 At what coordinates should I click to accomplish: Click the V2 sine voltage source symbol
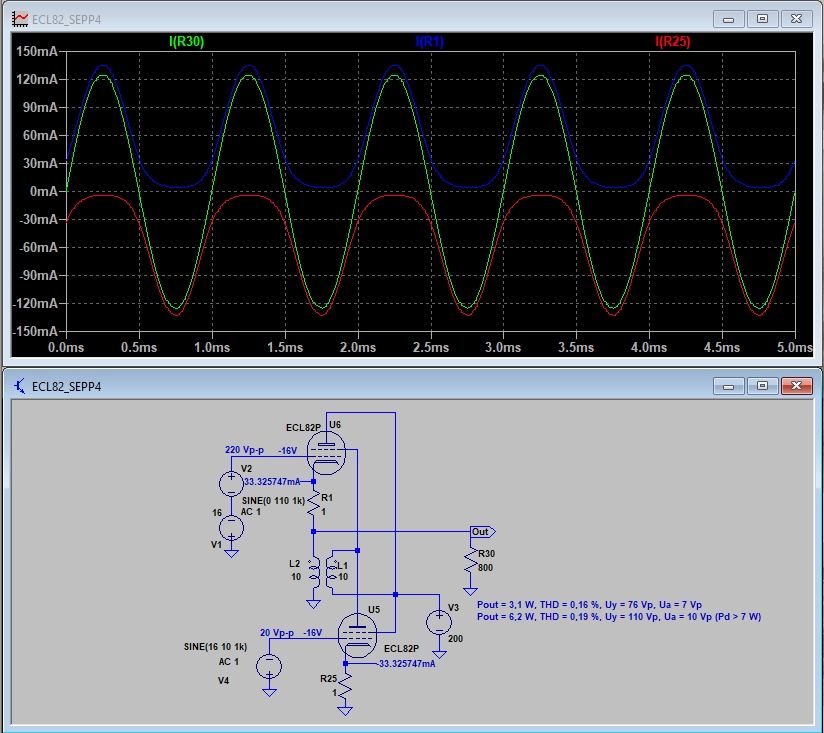tap(231, 483)
